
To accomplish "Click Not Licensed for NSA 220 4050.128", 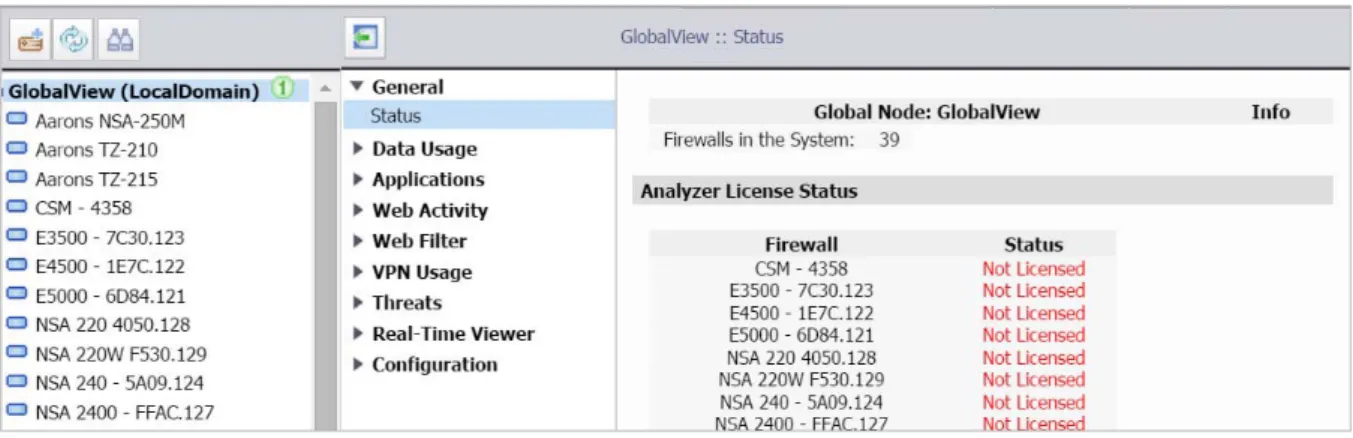I will click(1033, 357).
